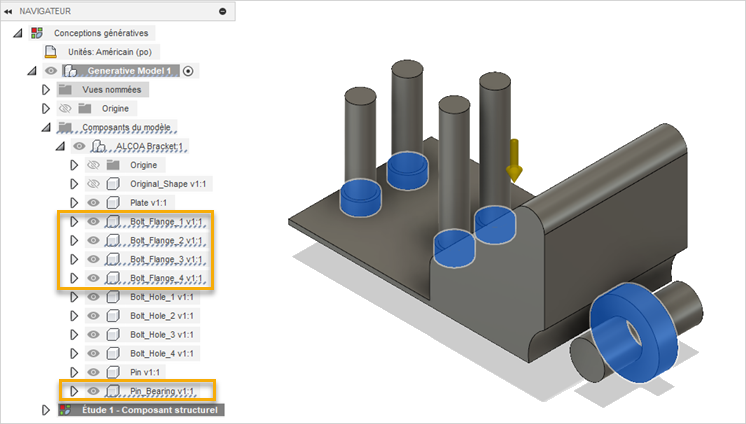Click the Bolt_Hole_2 v1:1 body icon
Viewport: 746px width, 424px height.
click(x=113, y=316)
